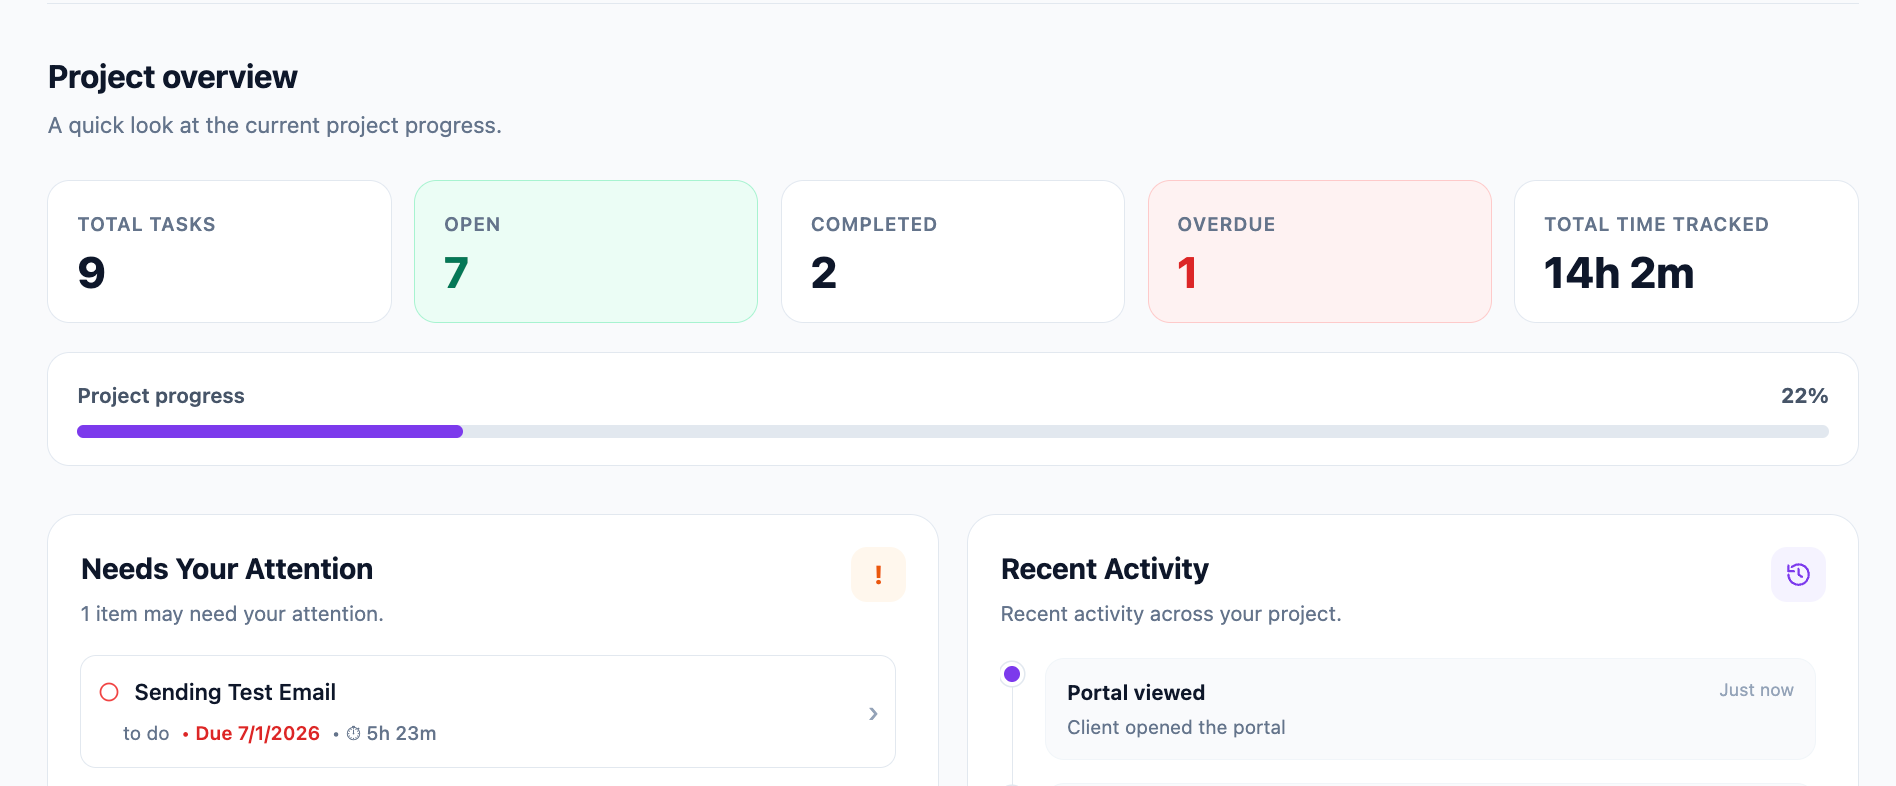Screen dimensions: 1896x786
Task: Open the Sending Test Email task
Action: 488,712
